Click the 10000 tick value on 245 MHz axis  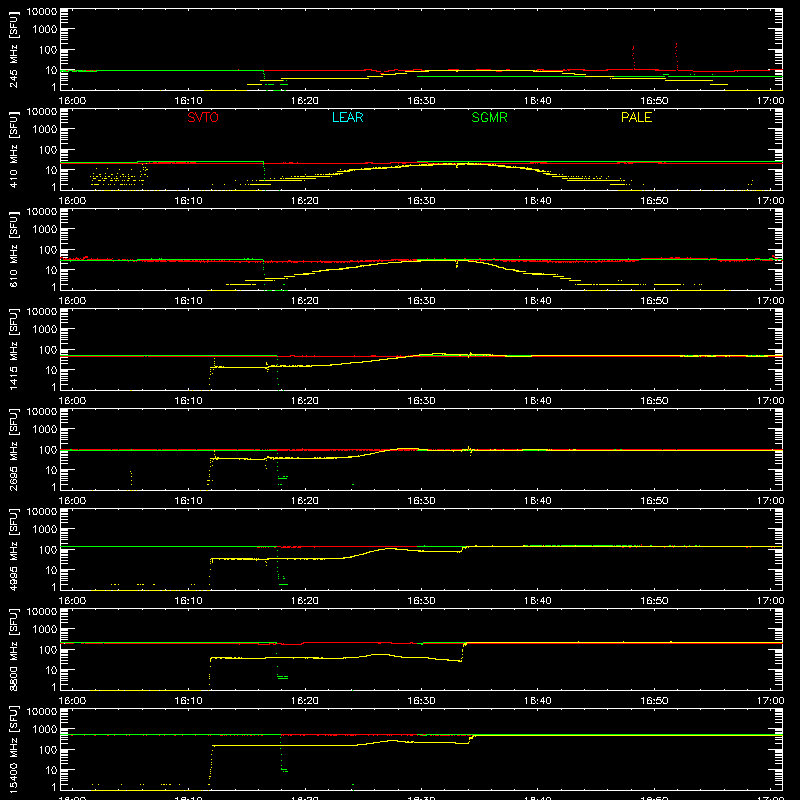(42, 12)
